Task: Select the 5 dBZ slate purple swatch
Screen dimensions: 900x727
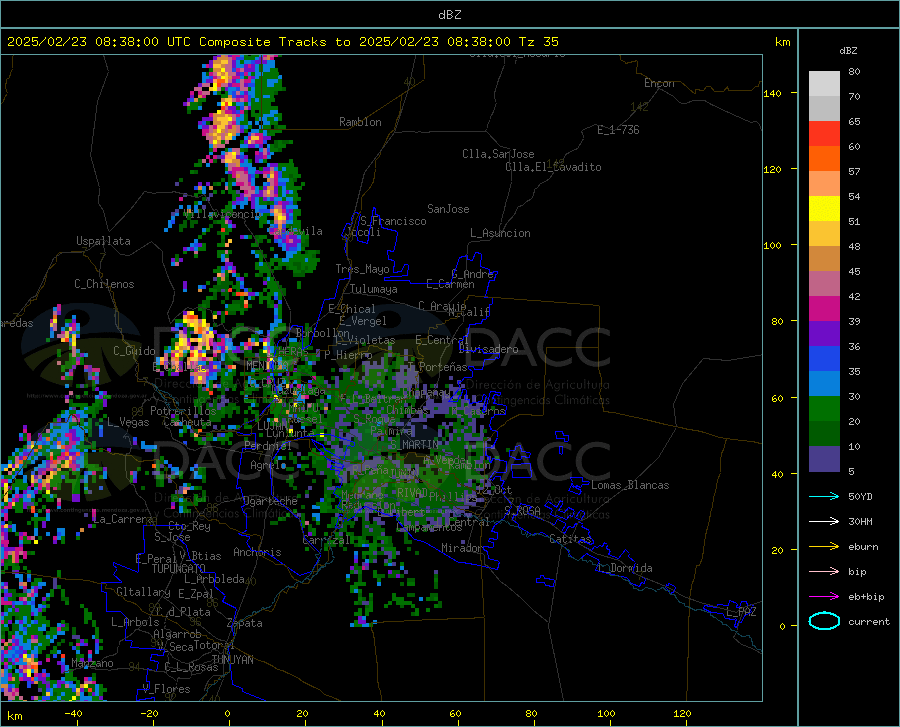Action: coord(824,459)
